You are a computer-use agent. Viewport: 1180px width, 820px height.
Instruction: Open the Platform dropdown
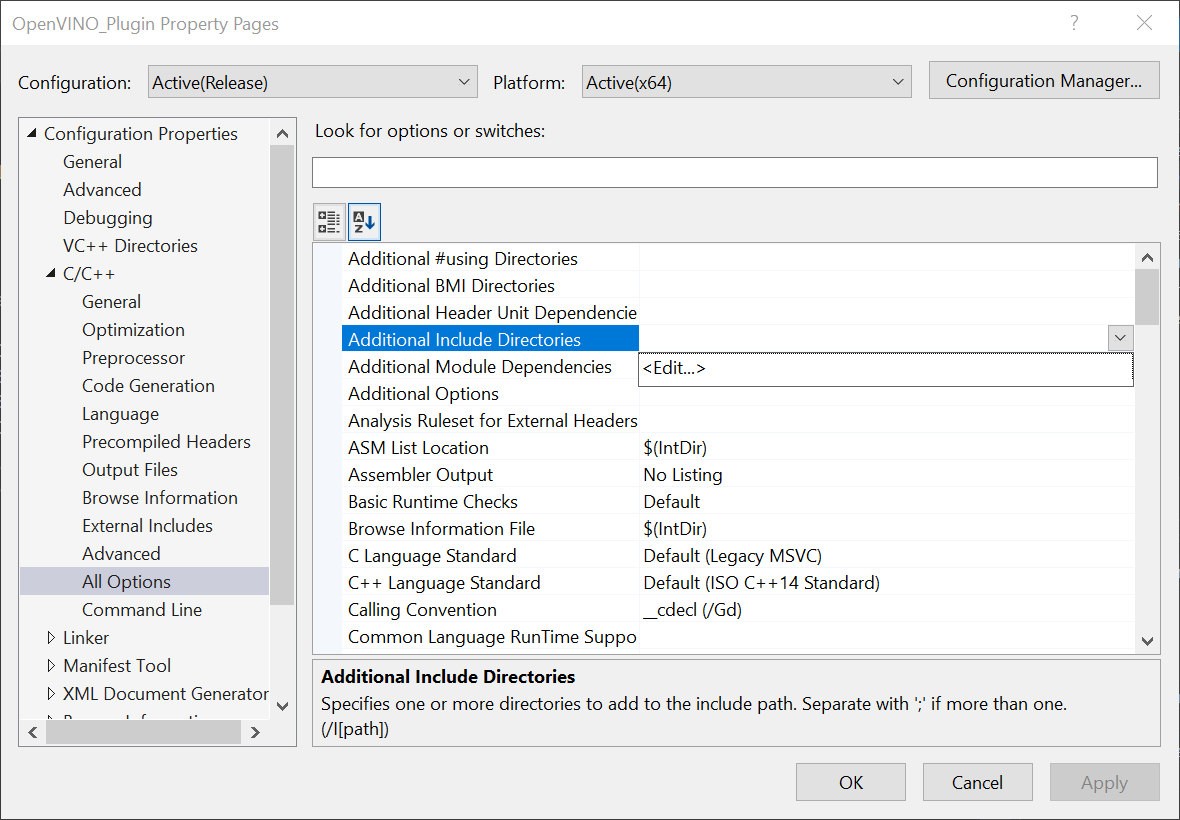pyautogui.click(x=746, y=83)
